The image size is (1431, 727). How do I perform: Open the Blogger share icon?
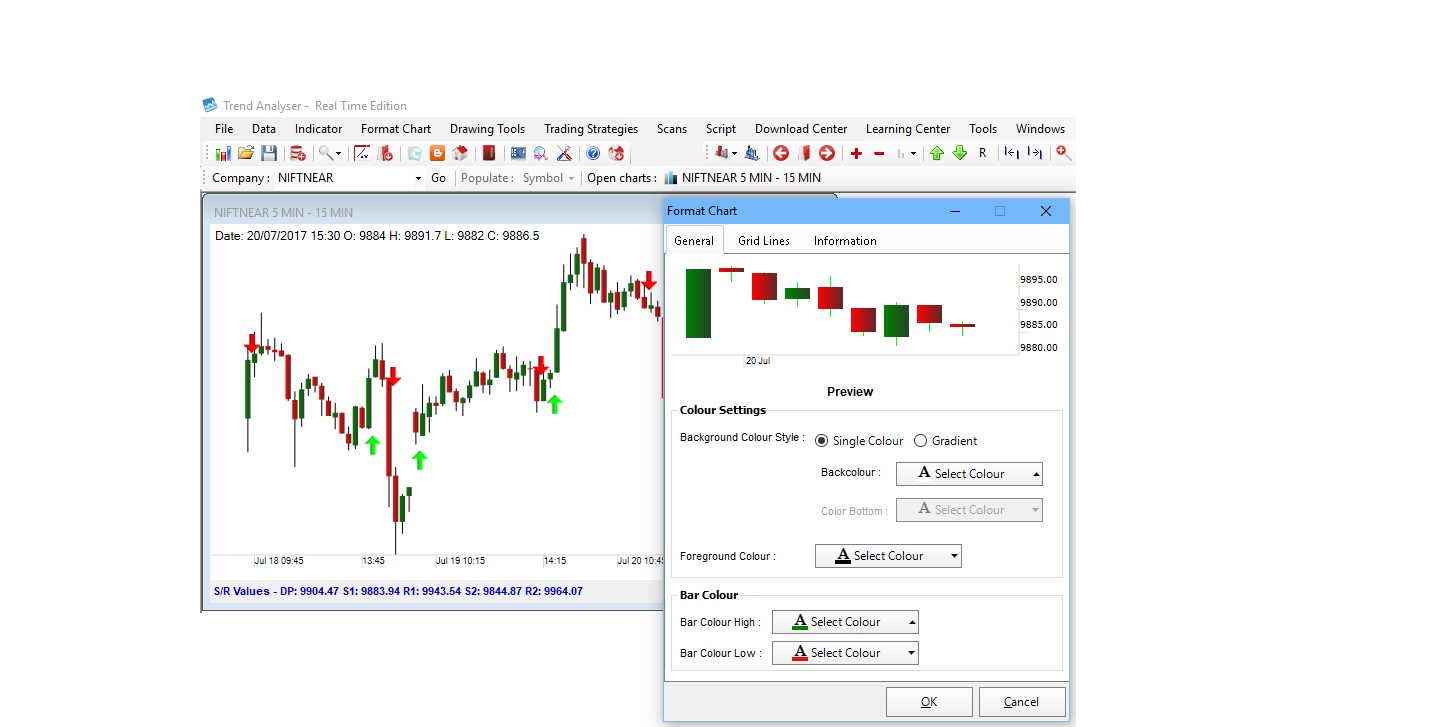pyautogui.click(x=437, y=152)
